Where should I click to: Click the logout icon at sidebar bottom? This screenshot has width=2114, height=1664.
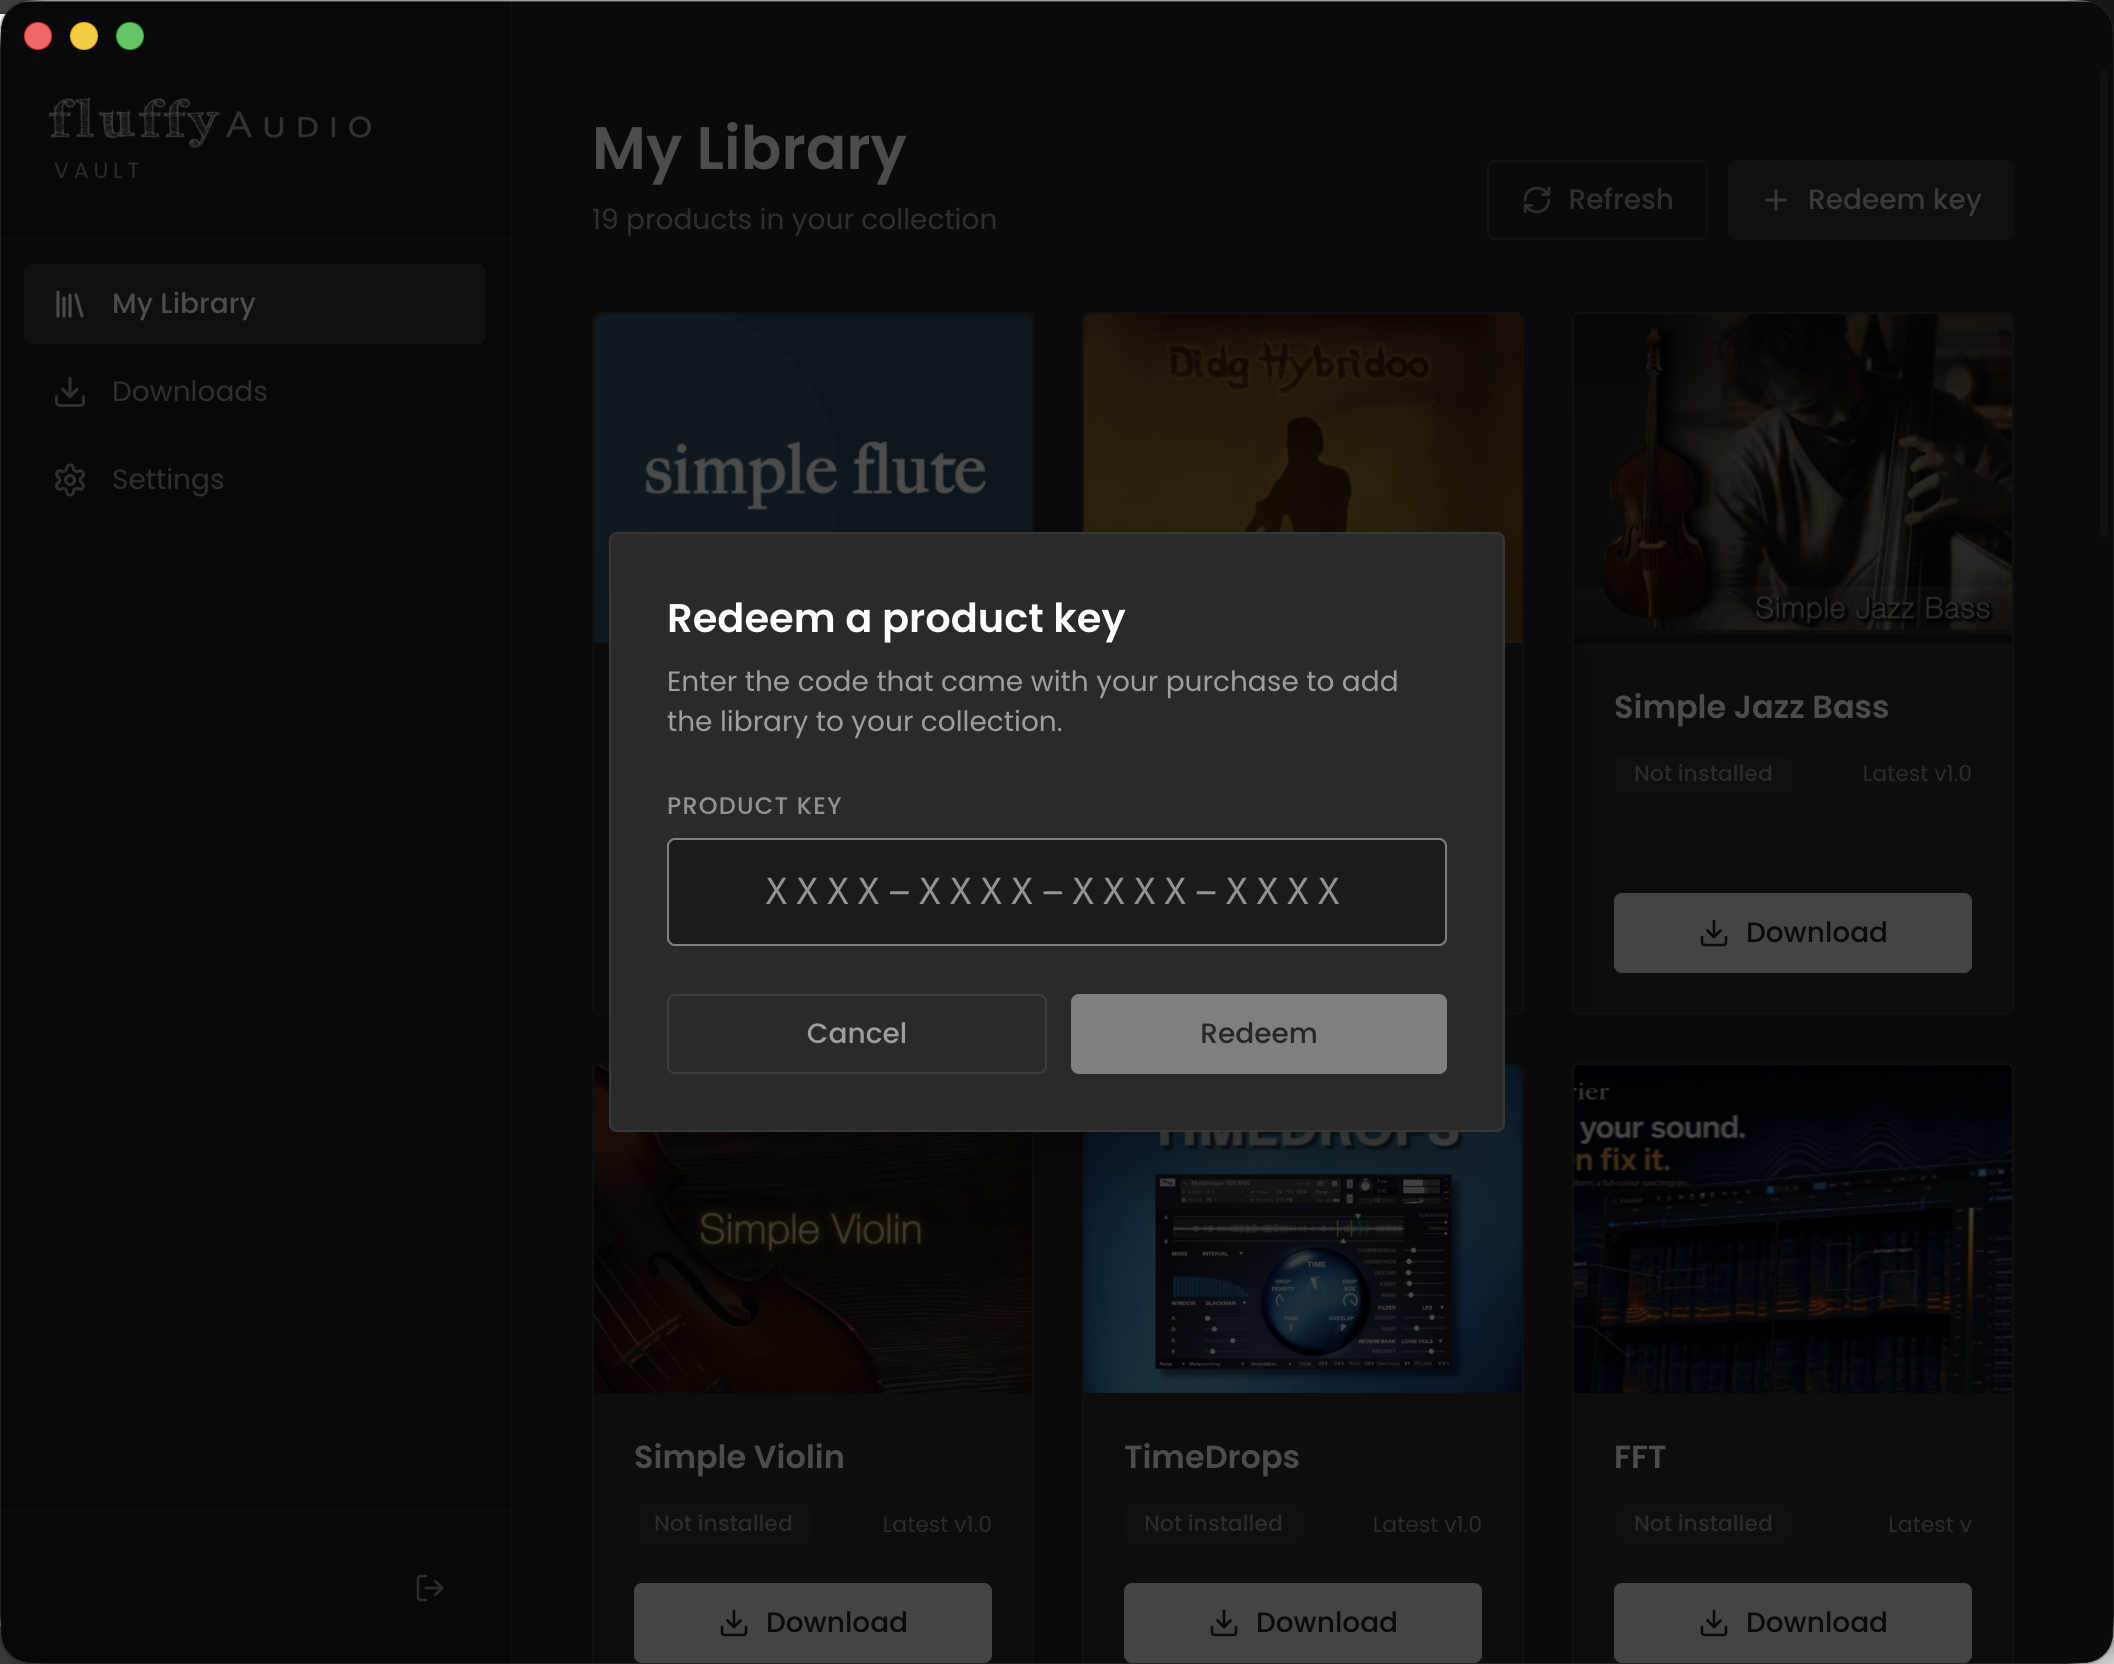point(429,1588)
